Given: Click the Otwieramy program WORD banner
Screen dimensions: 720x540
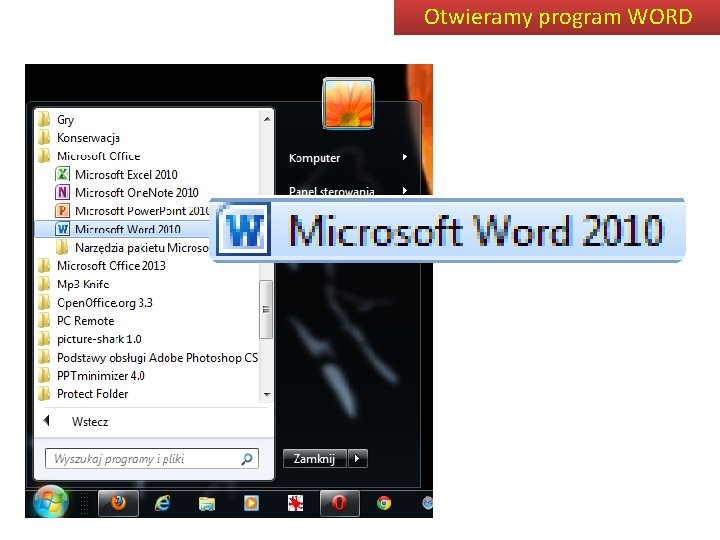Looking at the screenshot, I should (557, 17).
